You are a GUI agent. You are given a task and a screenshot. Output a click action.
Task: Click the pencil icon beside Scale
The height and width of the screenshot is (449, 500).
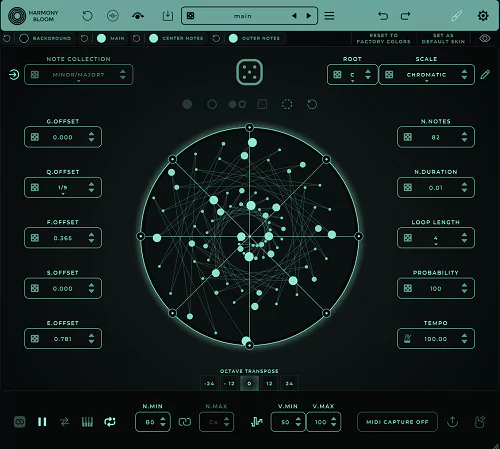pyautogui.click(x=485, y=74)
